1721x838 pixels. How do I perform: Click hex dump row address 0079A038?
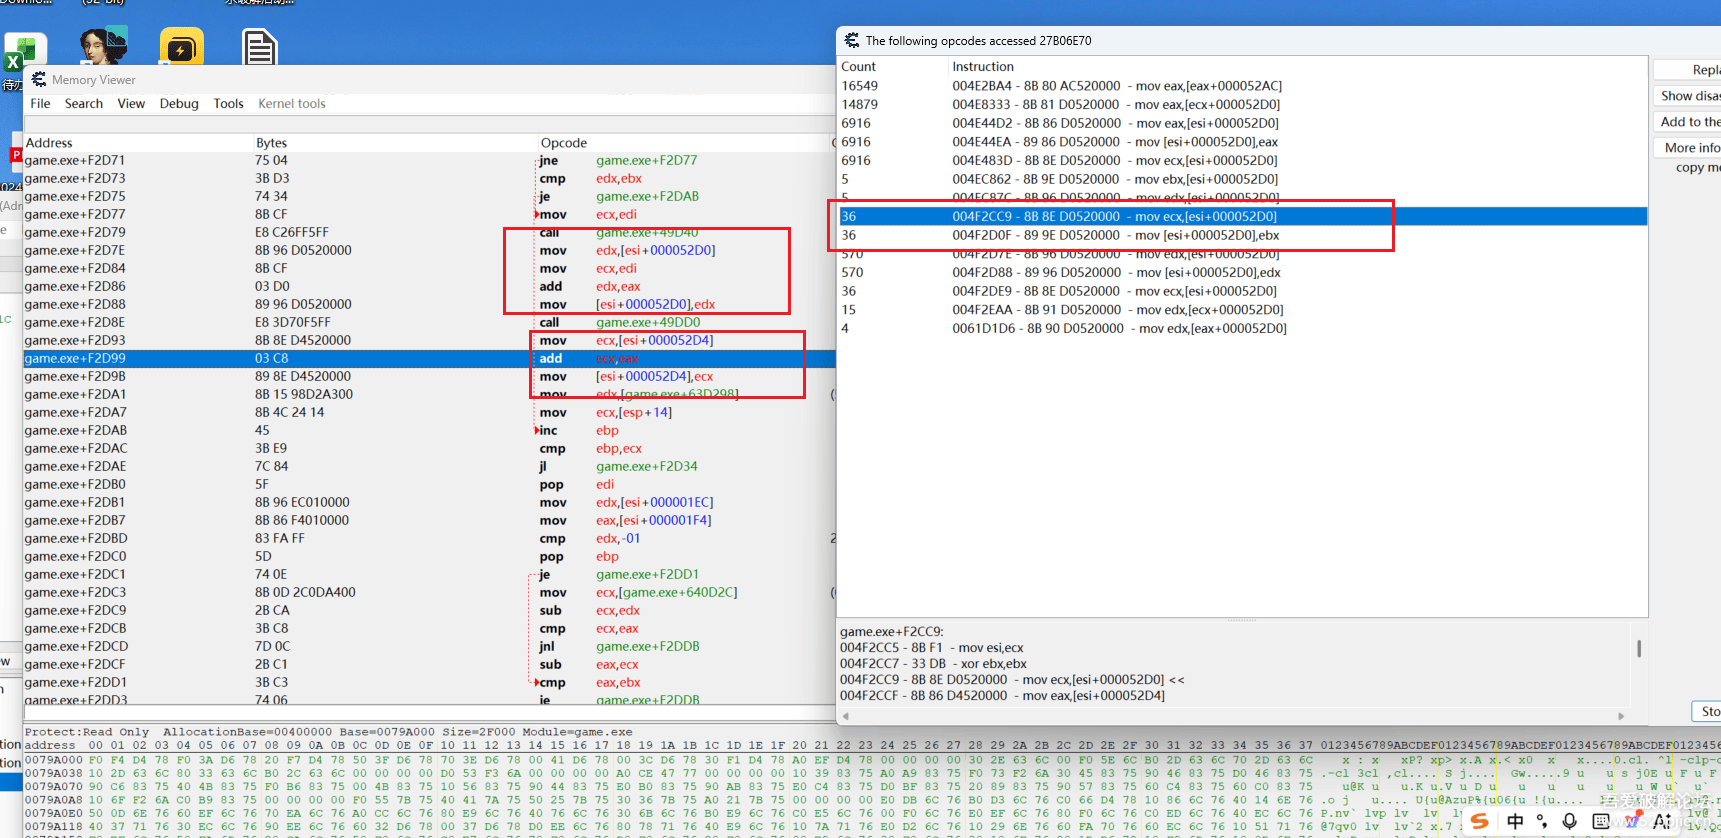click(53, 773)
